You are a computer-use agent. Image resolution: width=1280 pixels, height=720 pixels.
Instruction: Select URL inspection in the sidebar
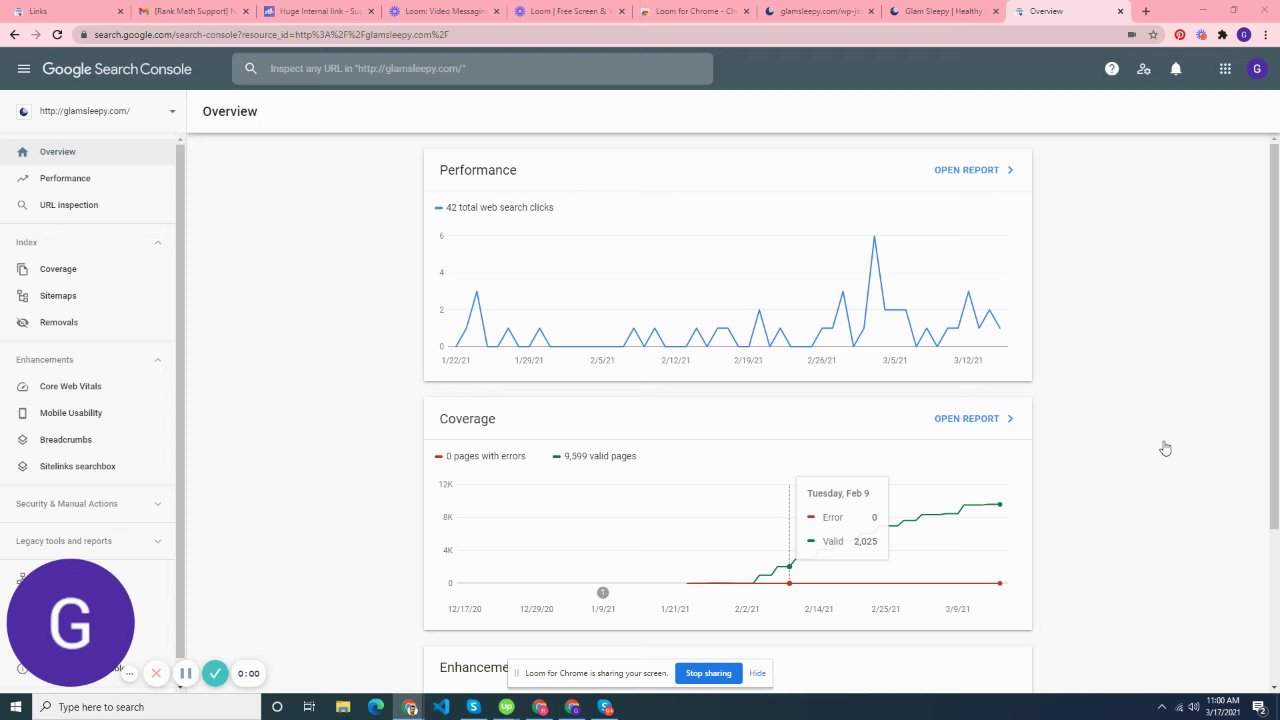point(88,205)
